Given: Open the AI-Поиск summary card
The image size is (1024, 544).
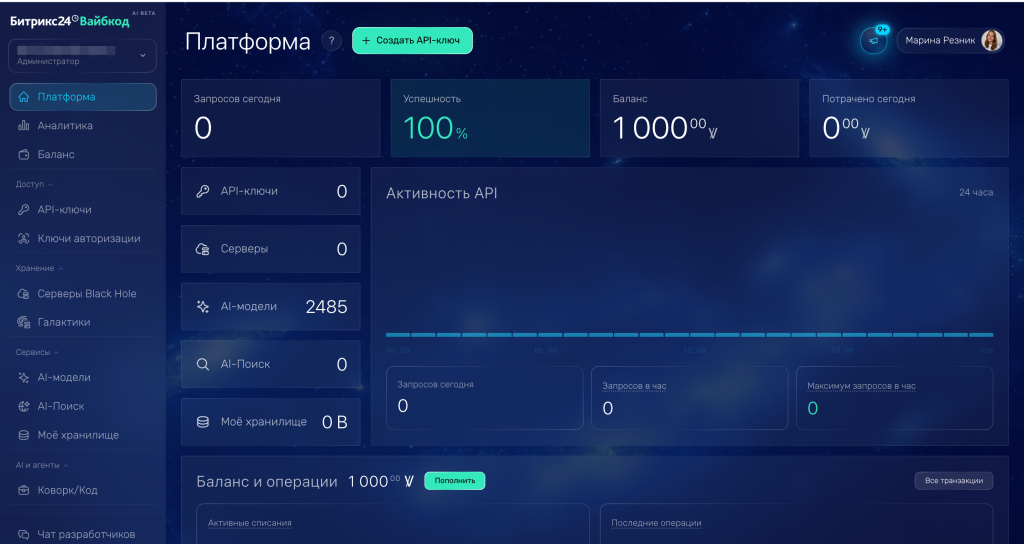Looking at the screenshot, I should coord(270,364).
